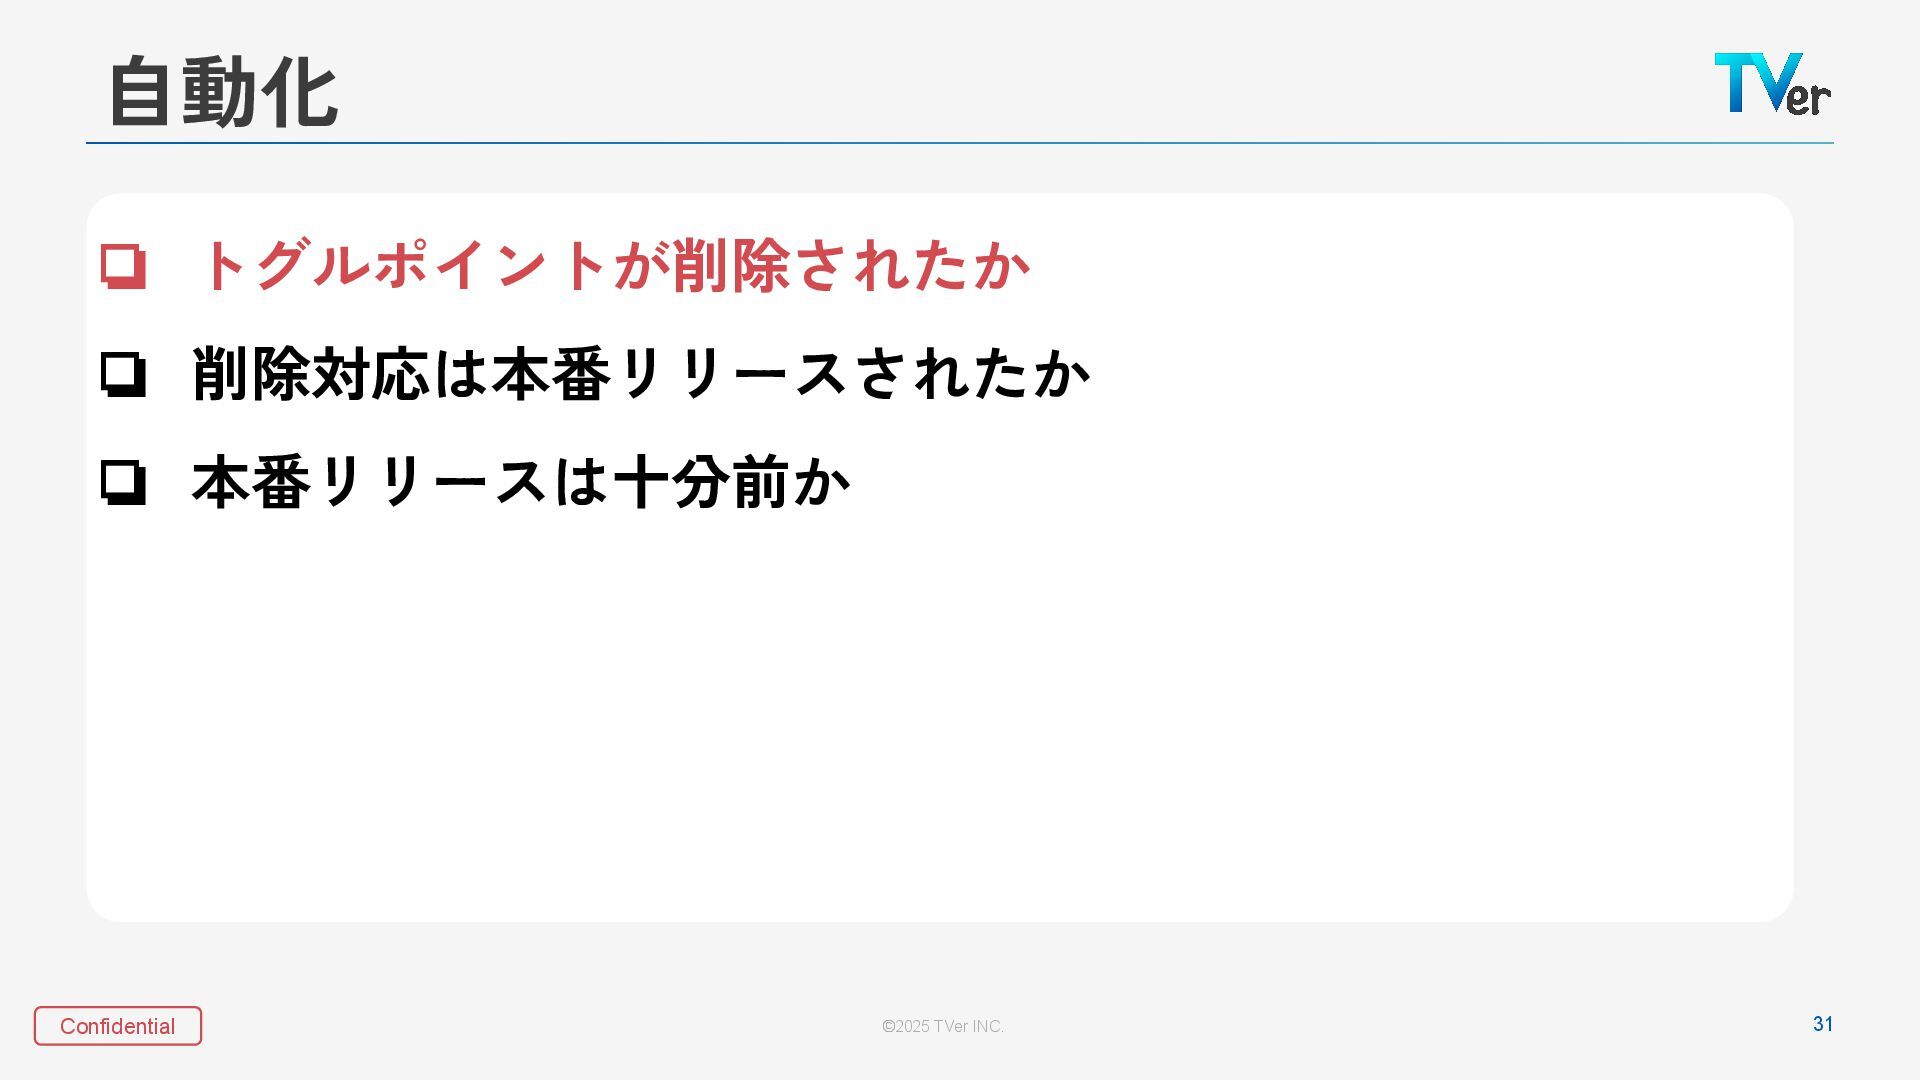This screenshot has width=1920, height=1080.
Task: Click 本番リリース in the third bullet
Action: (x=370, y=483)
